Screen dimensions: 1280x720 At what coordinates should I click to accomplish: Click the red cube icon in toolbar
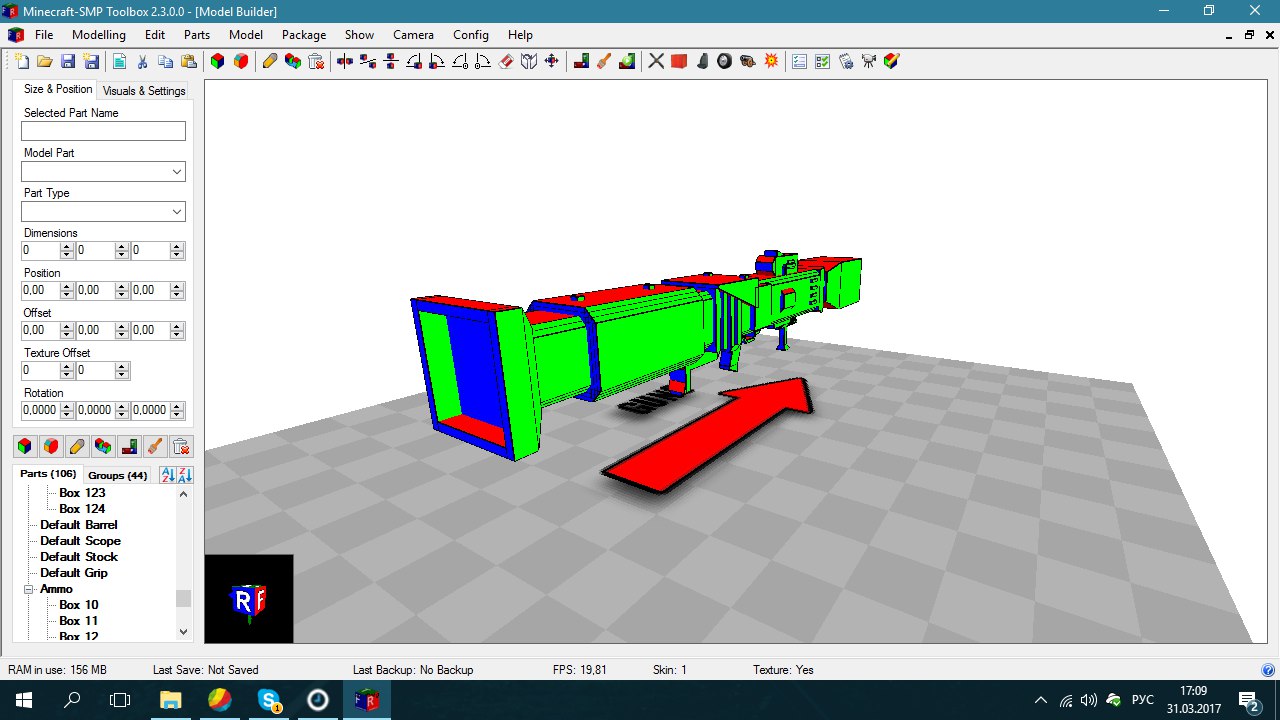679,61
